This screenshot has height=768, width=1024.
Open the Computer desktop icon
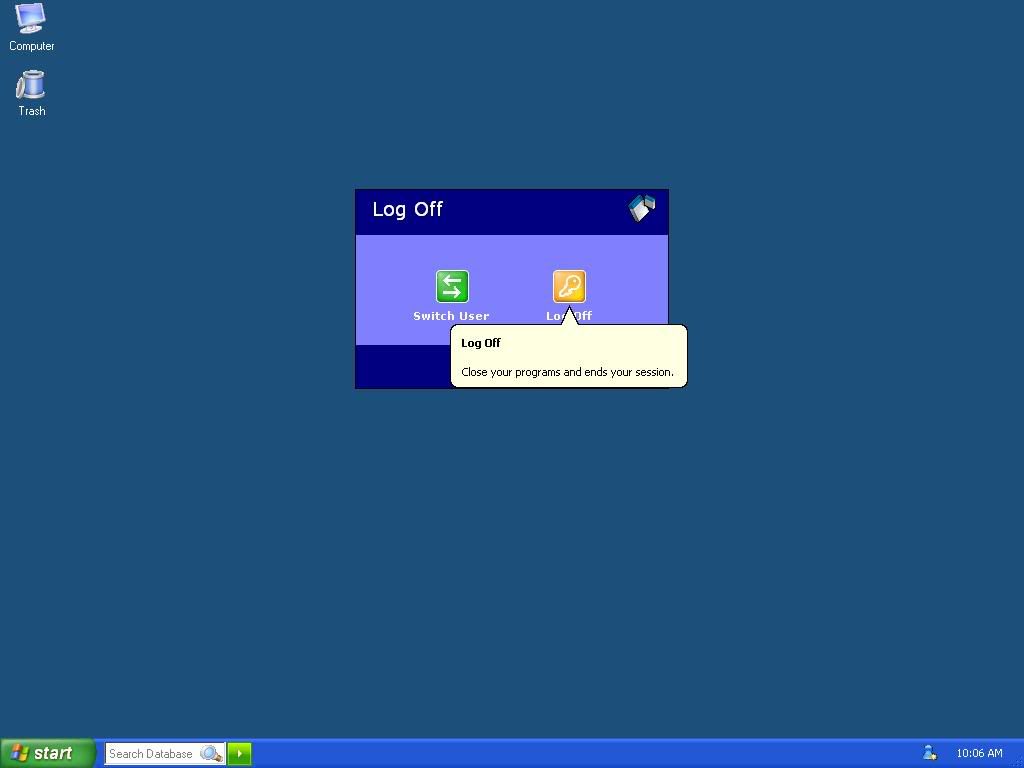[31, 27]
